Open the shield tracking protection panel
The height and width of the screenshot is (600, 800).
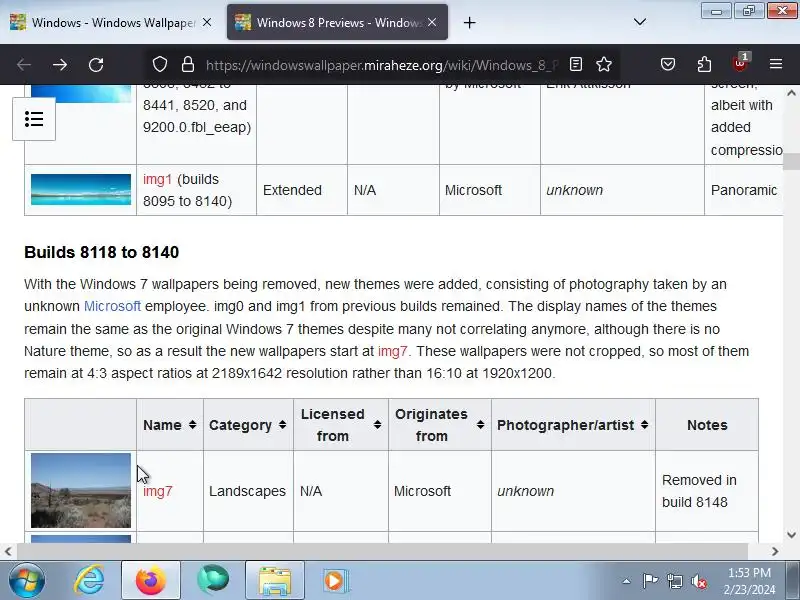(160, 64)
